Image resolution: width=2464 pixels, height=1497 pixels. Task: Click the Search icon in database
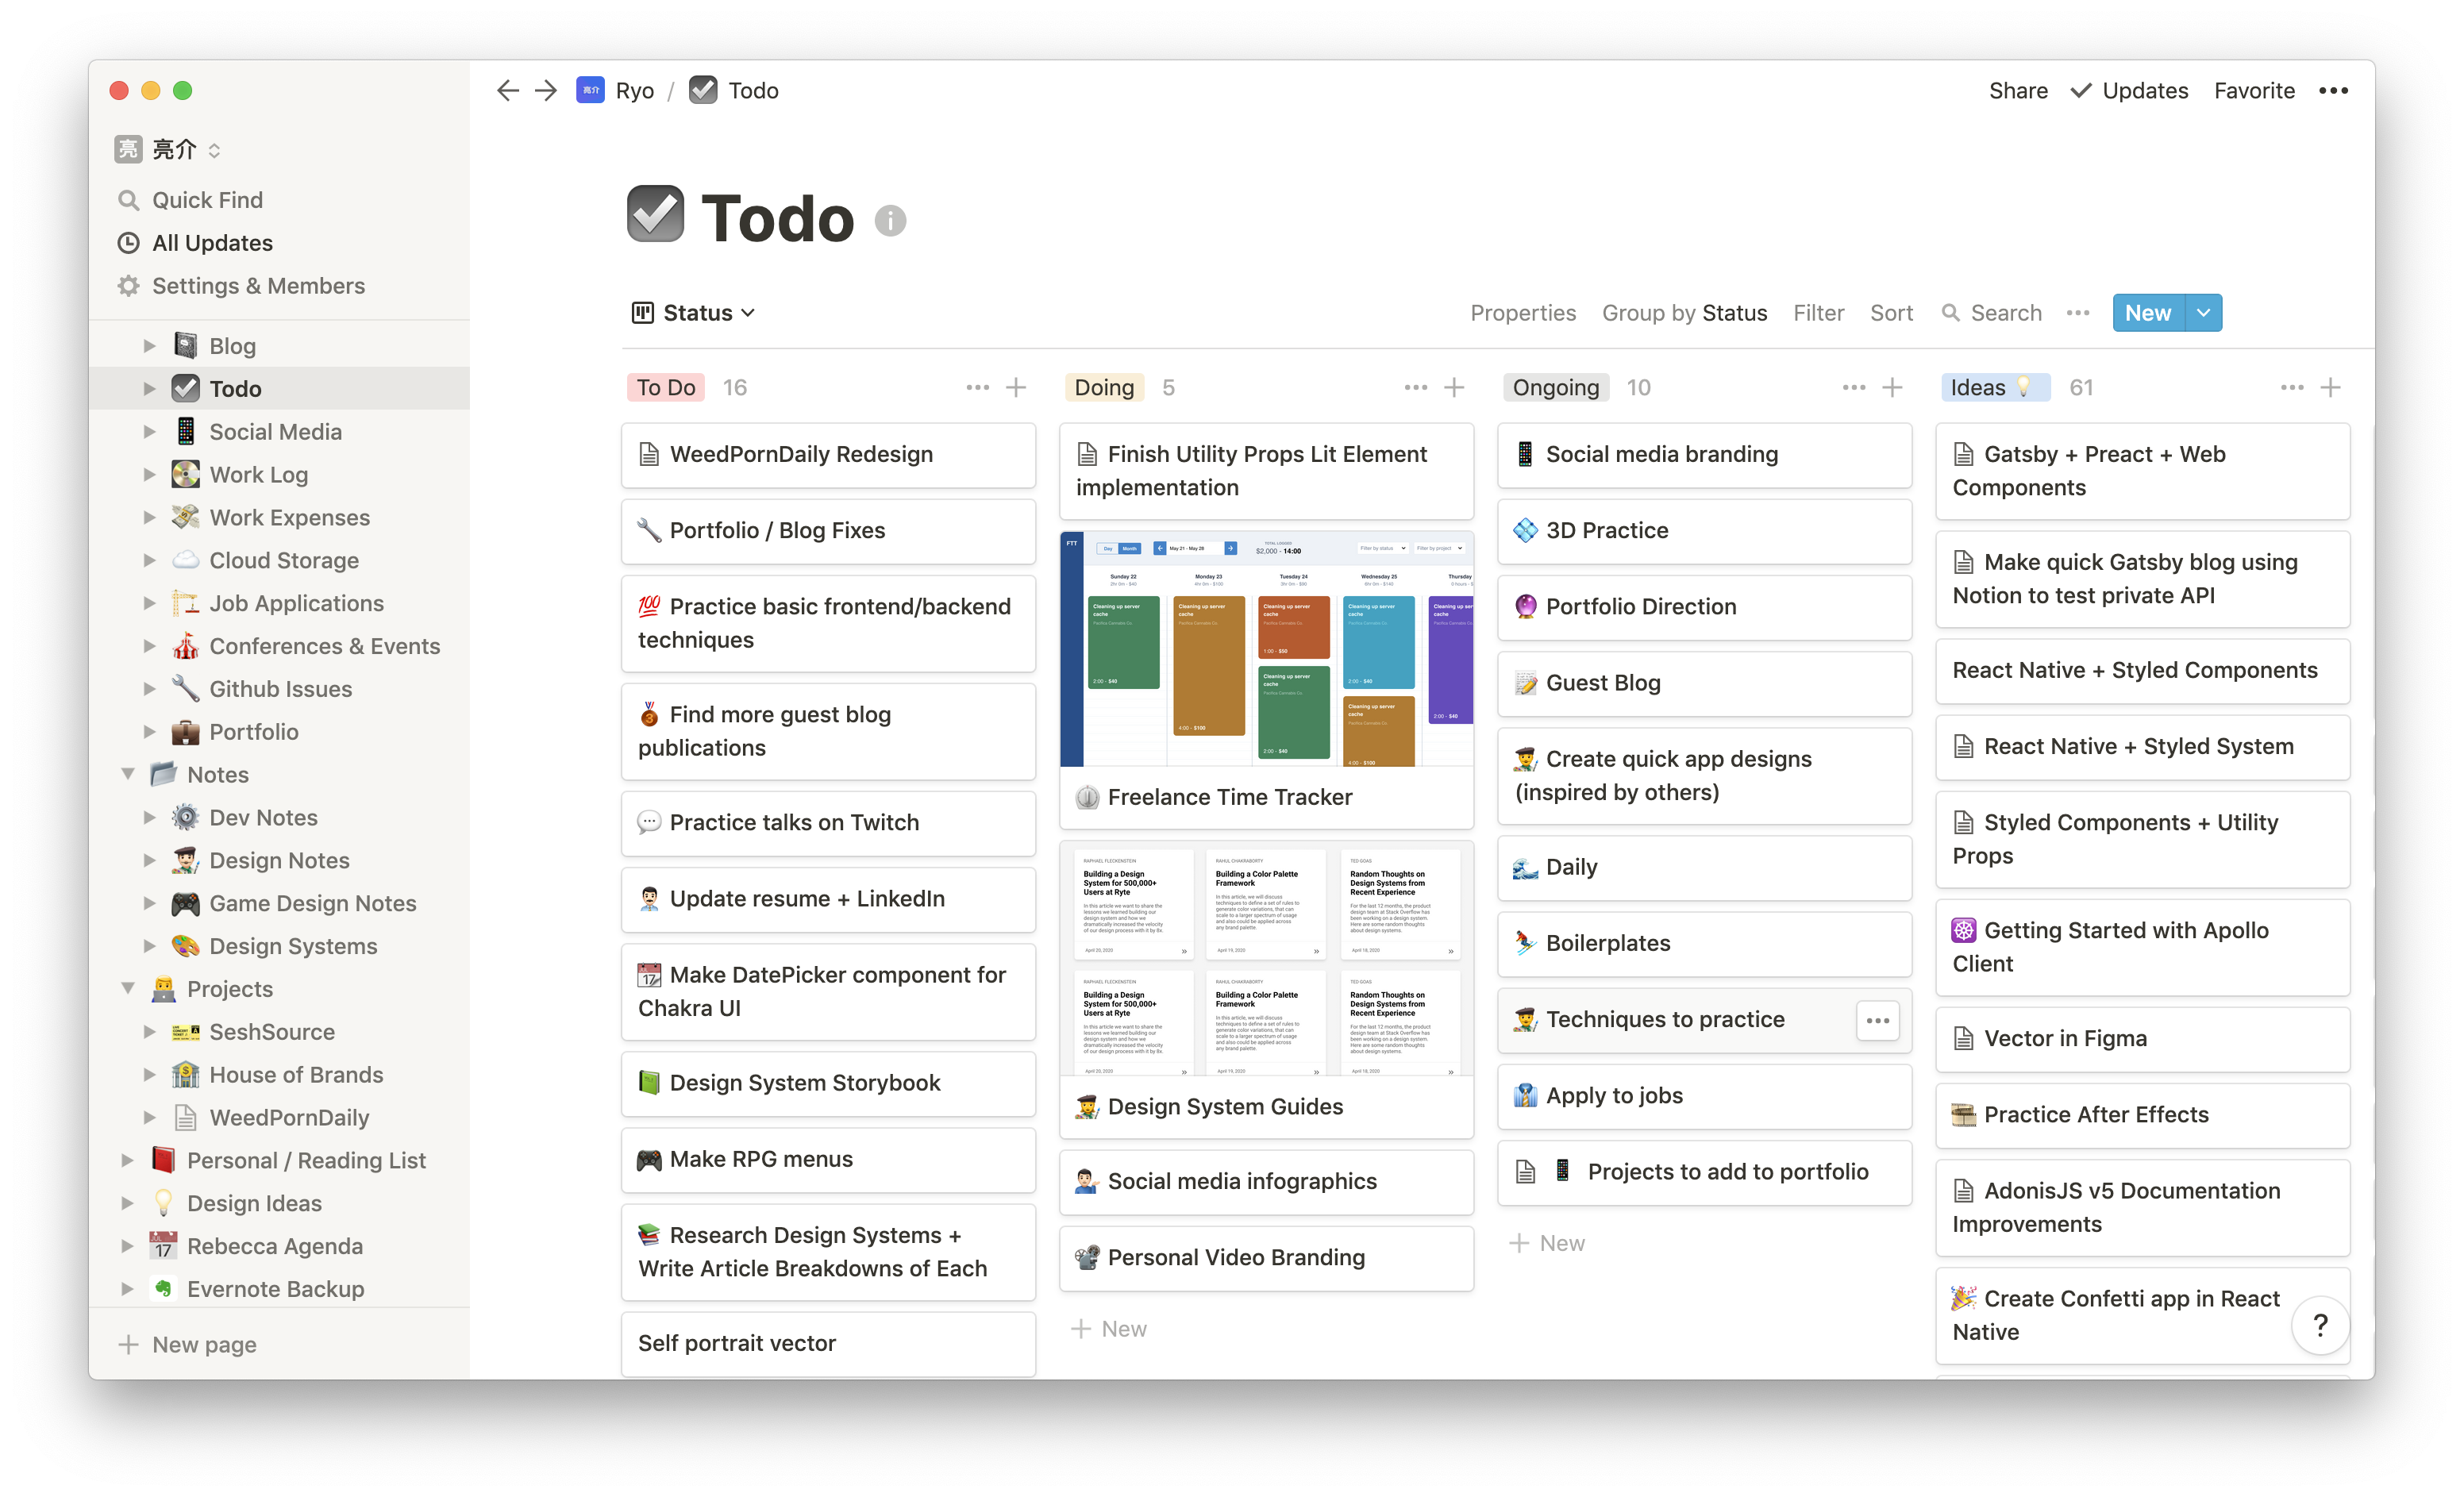pos(1950,311)
